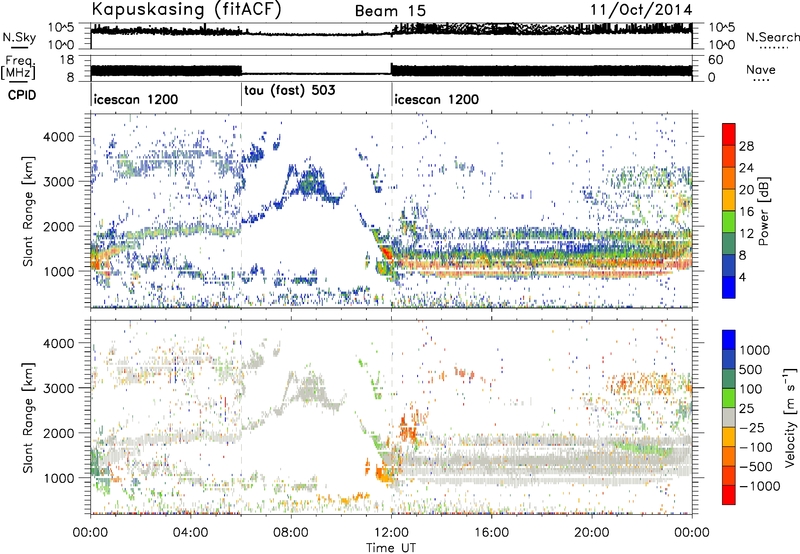
Task: Click the 12:00 time axis label
Action: coord(391,533)
